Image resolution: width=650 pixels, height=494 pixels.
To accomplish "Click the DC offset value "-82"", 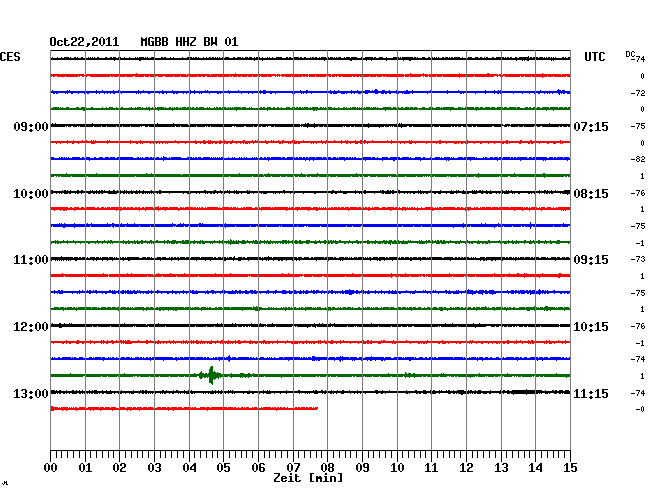I will click(x=638, y=160).
